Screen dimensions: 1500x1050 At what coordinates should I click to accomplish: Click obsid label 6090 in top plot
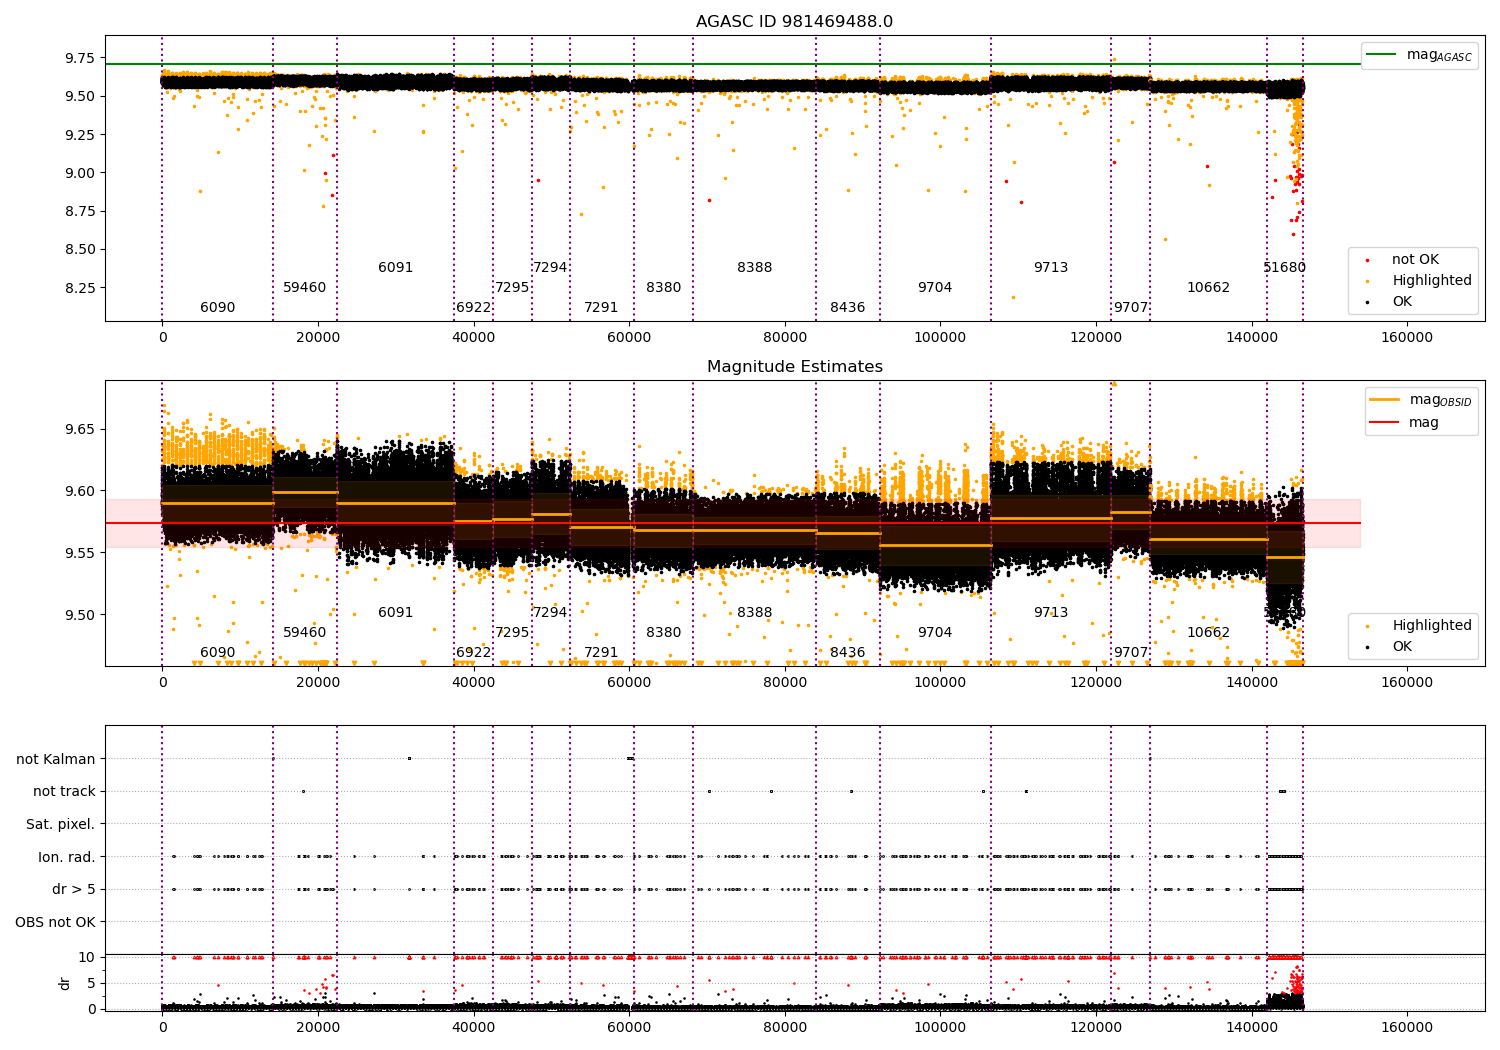tap(218, 308)
